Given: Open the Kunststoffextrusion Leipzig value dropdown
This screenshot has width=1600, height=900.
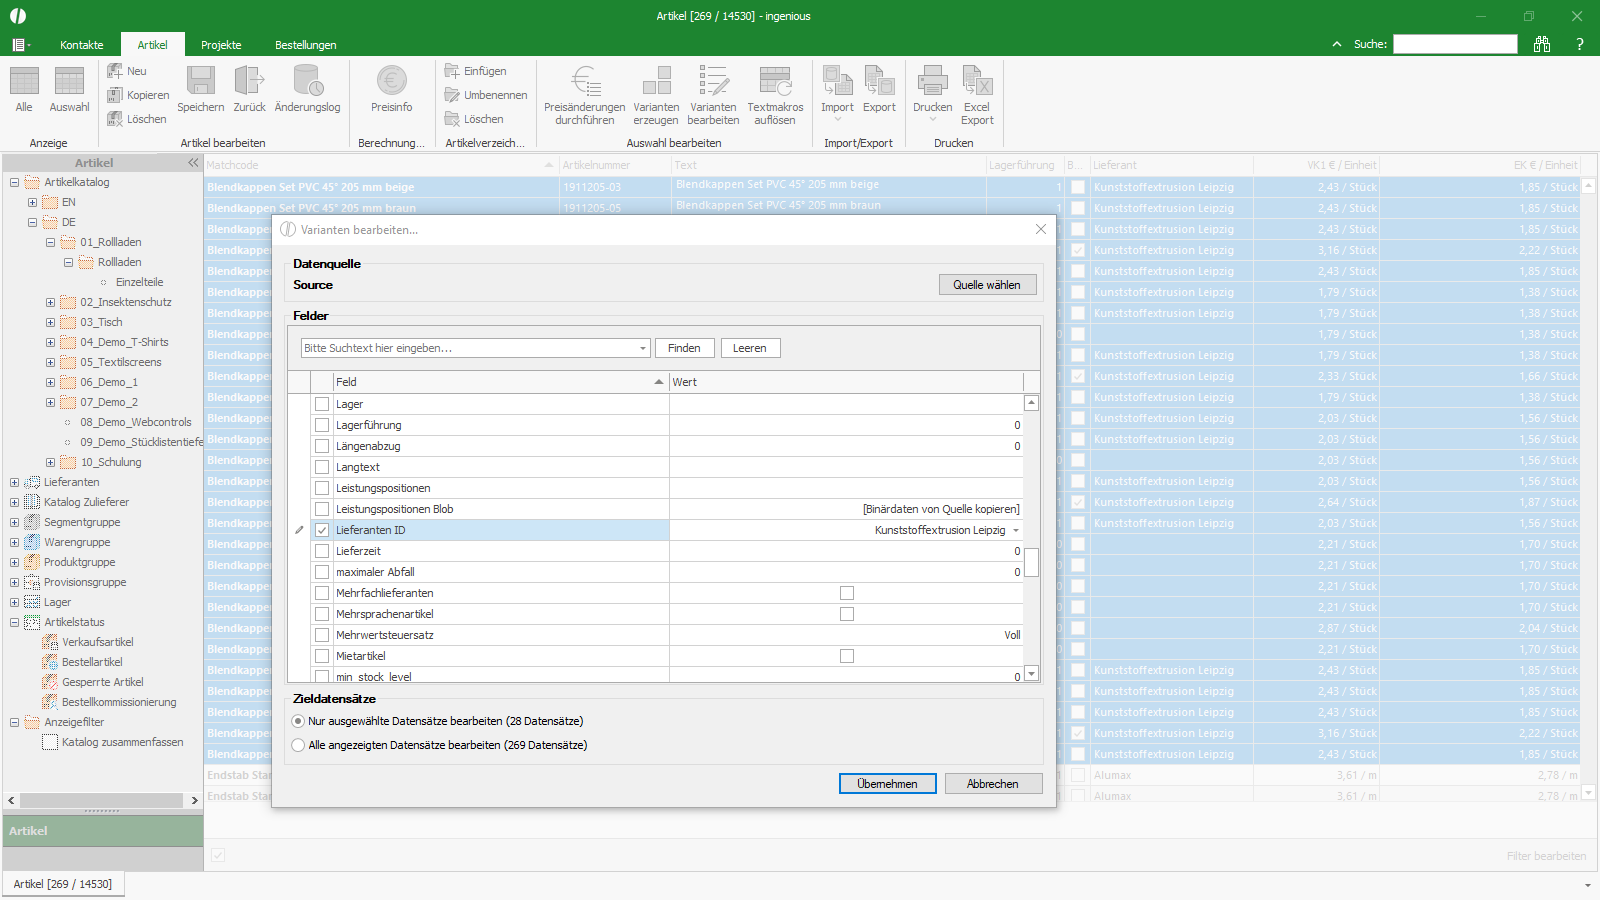Looking at the screenshot, I should 1016,530.
